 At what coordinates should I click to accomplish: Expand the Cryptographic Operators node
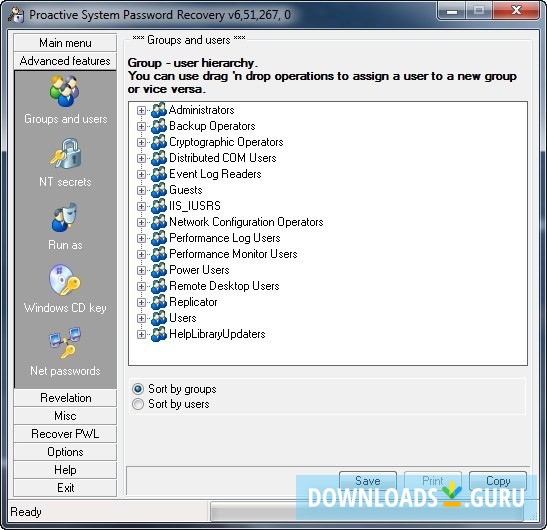point(141,142)
